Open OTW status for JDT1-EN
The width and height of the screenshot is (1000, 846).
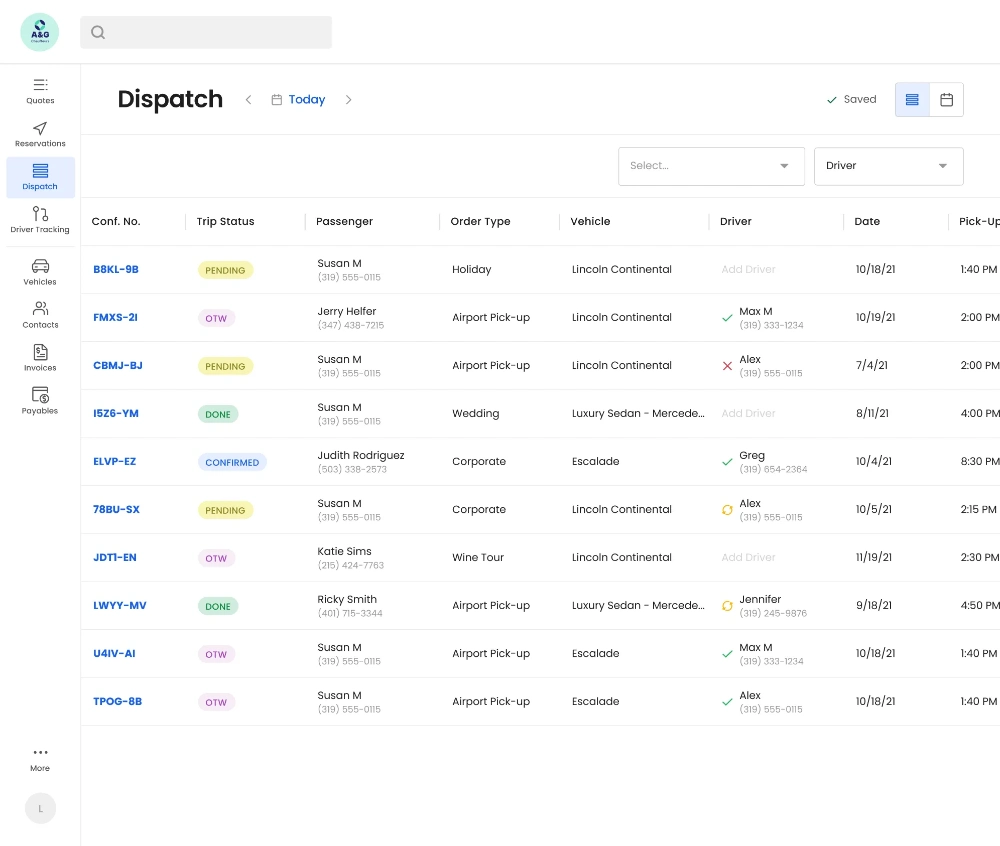(x=216, y=558)
